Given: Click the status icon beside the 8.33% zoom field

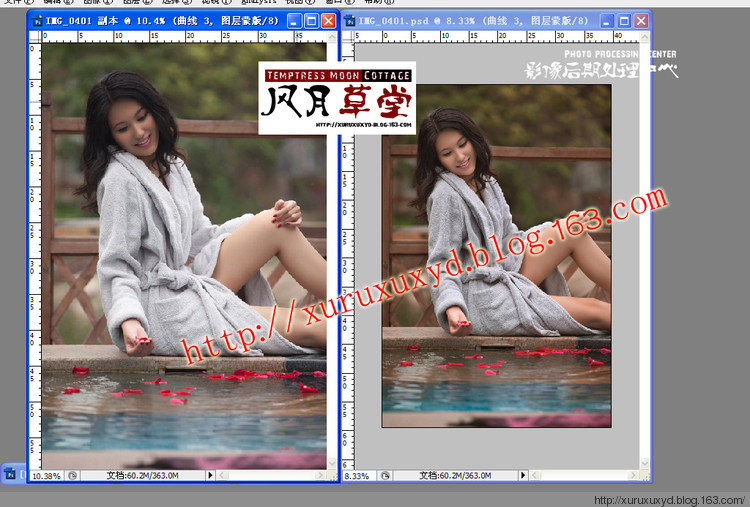Looking at the screenshot, I should pos(385,475).
